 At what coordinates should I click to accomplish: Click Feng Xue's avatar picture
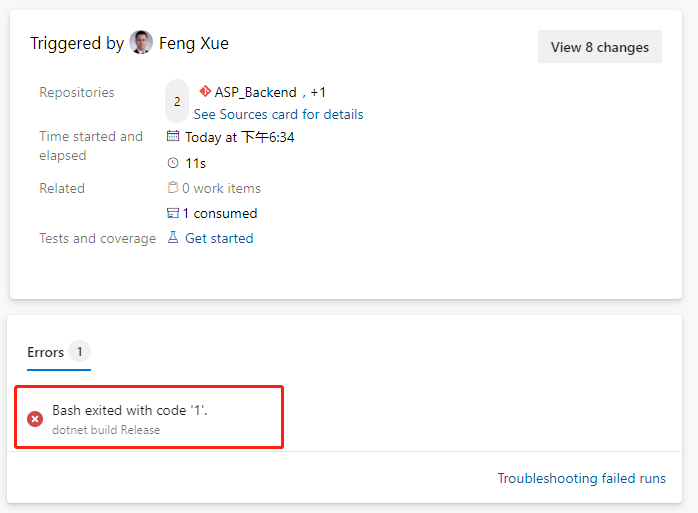141,43
